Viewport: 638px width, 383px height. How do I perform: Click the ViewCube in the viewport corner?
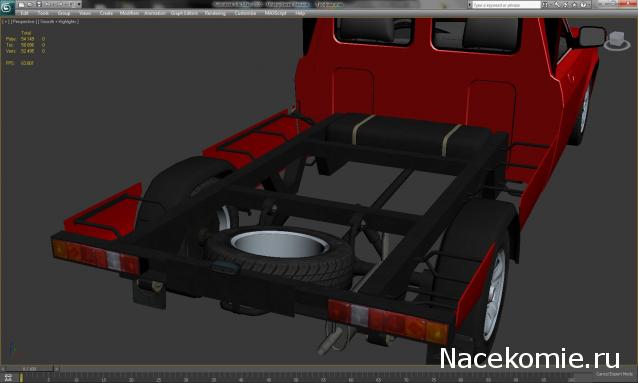616,40
